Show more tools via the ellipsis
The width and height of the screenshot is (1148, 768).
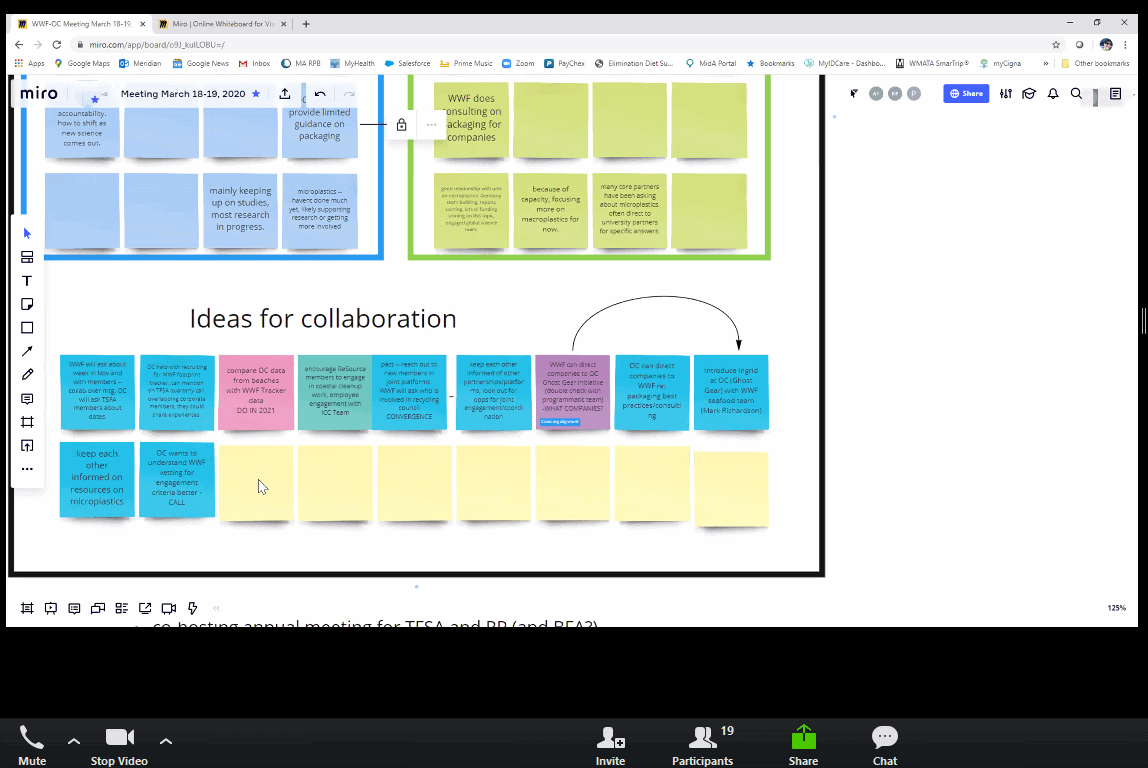(x=27, y=469)
